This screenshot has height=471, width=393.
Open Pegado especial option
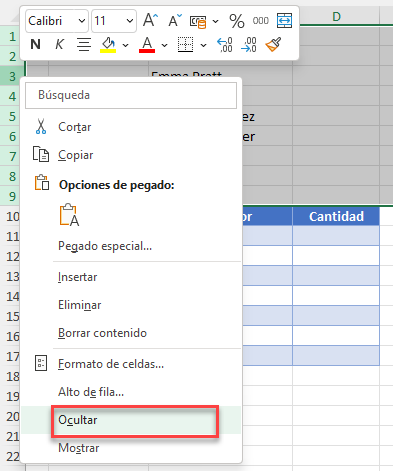(131, 246)
